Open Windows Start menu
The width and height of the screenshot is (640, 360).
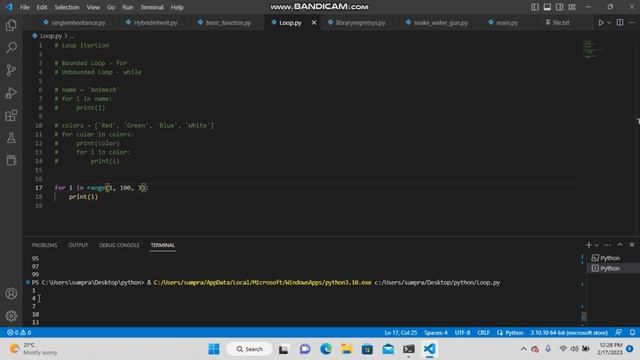tap(213, 349)
